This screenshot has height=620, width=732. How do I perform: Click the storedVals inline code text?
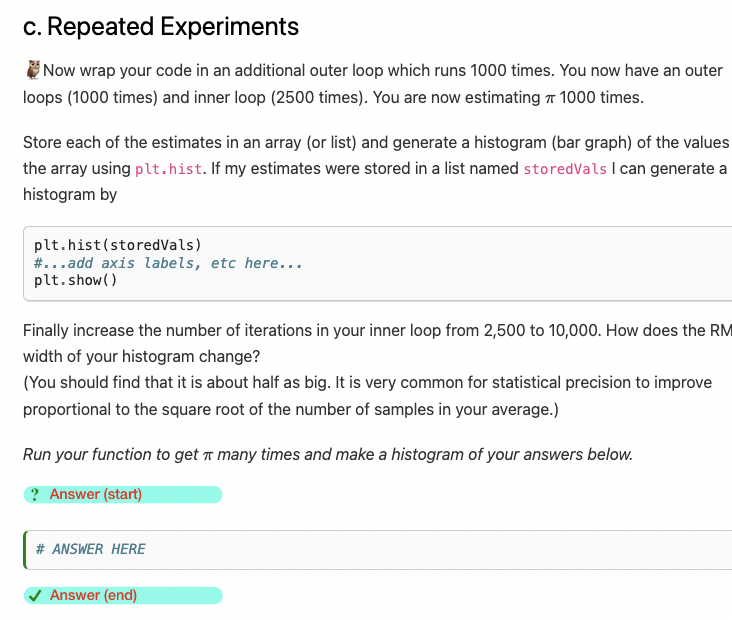coord(565,169)
